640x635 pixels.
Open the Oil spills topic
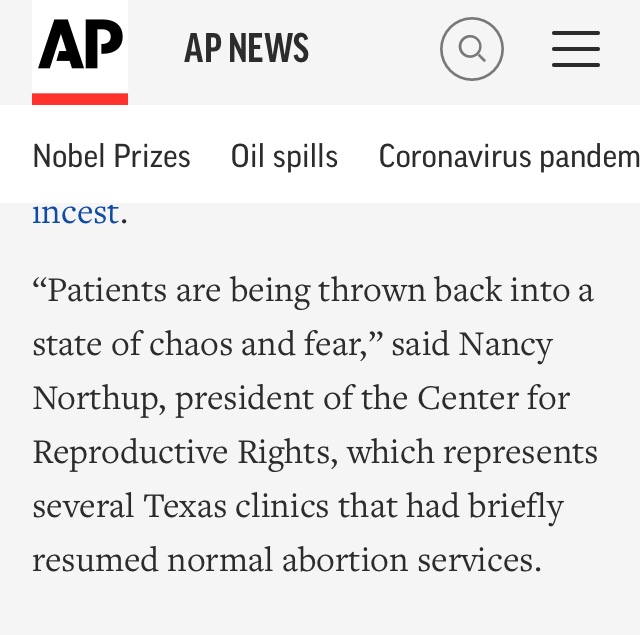coord(284,156)
